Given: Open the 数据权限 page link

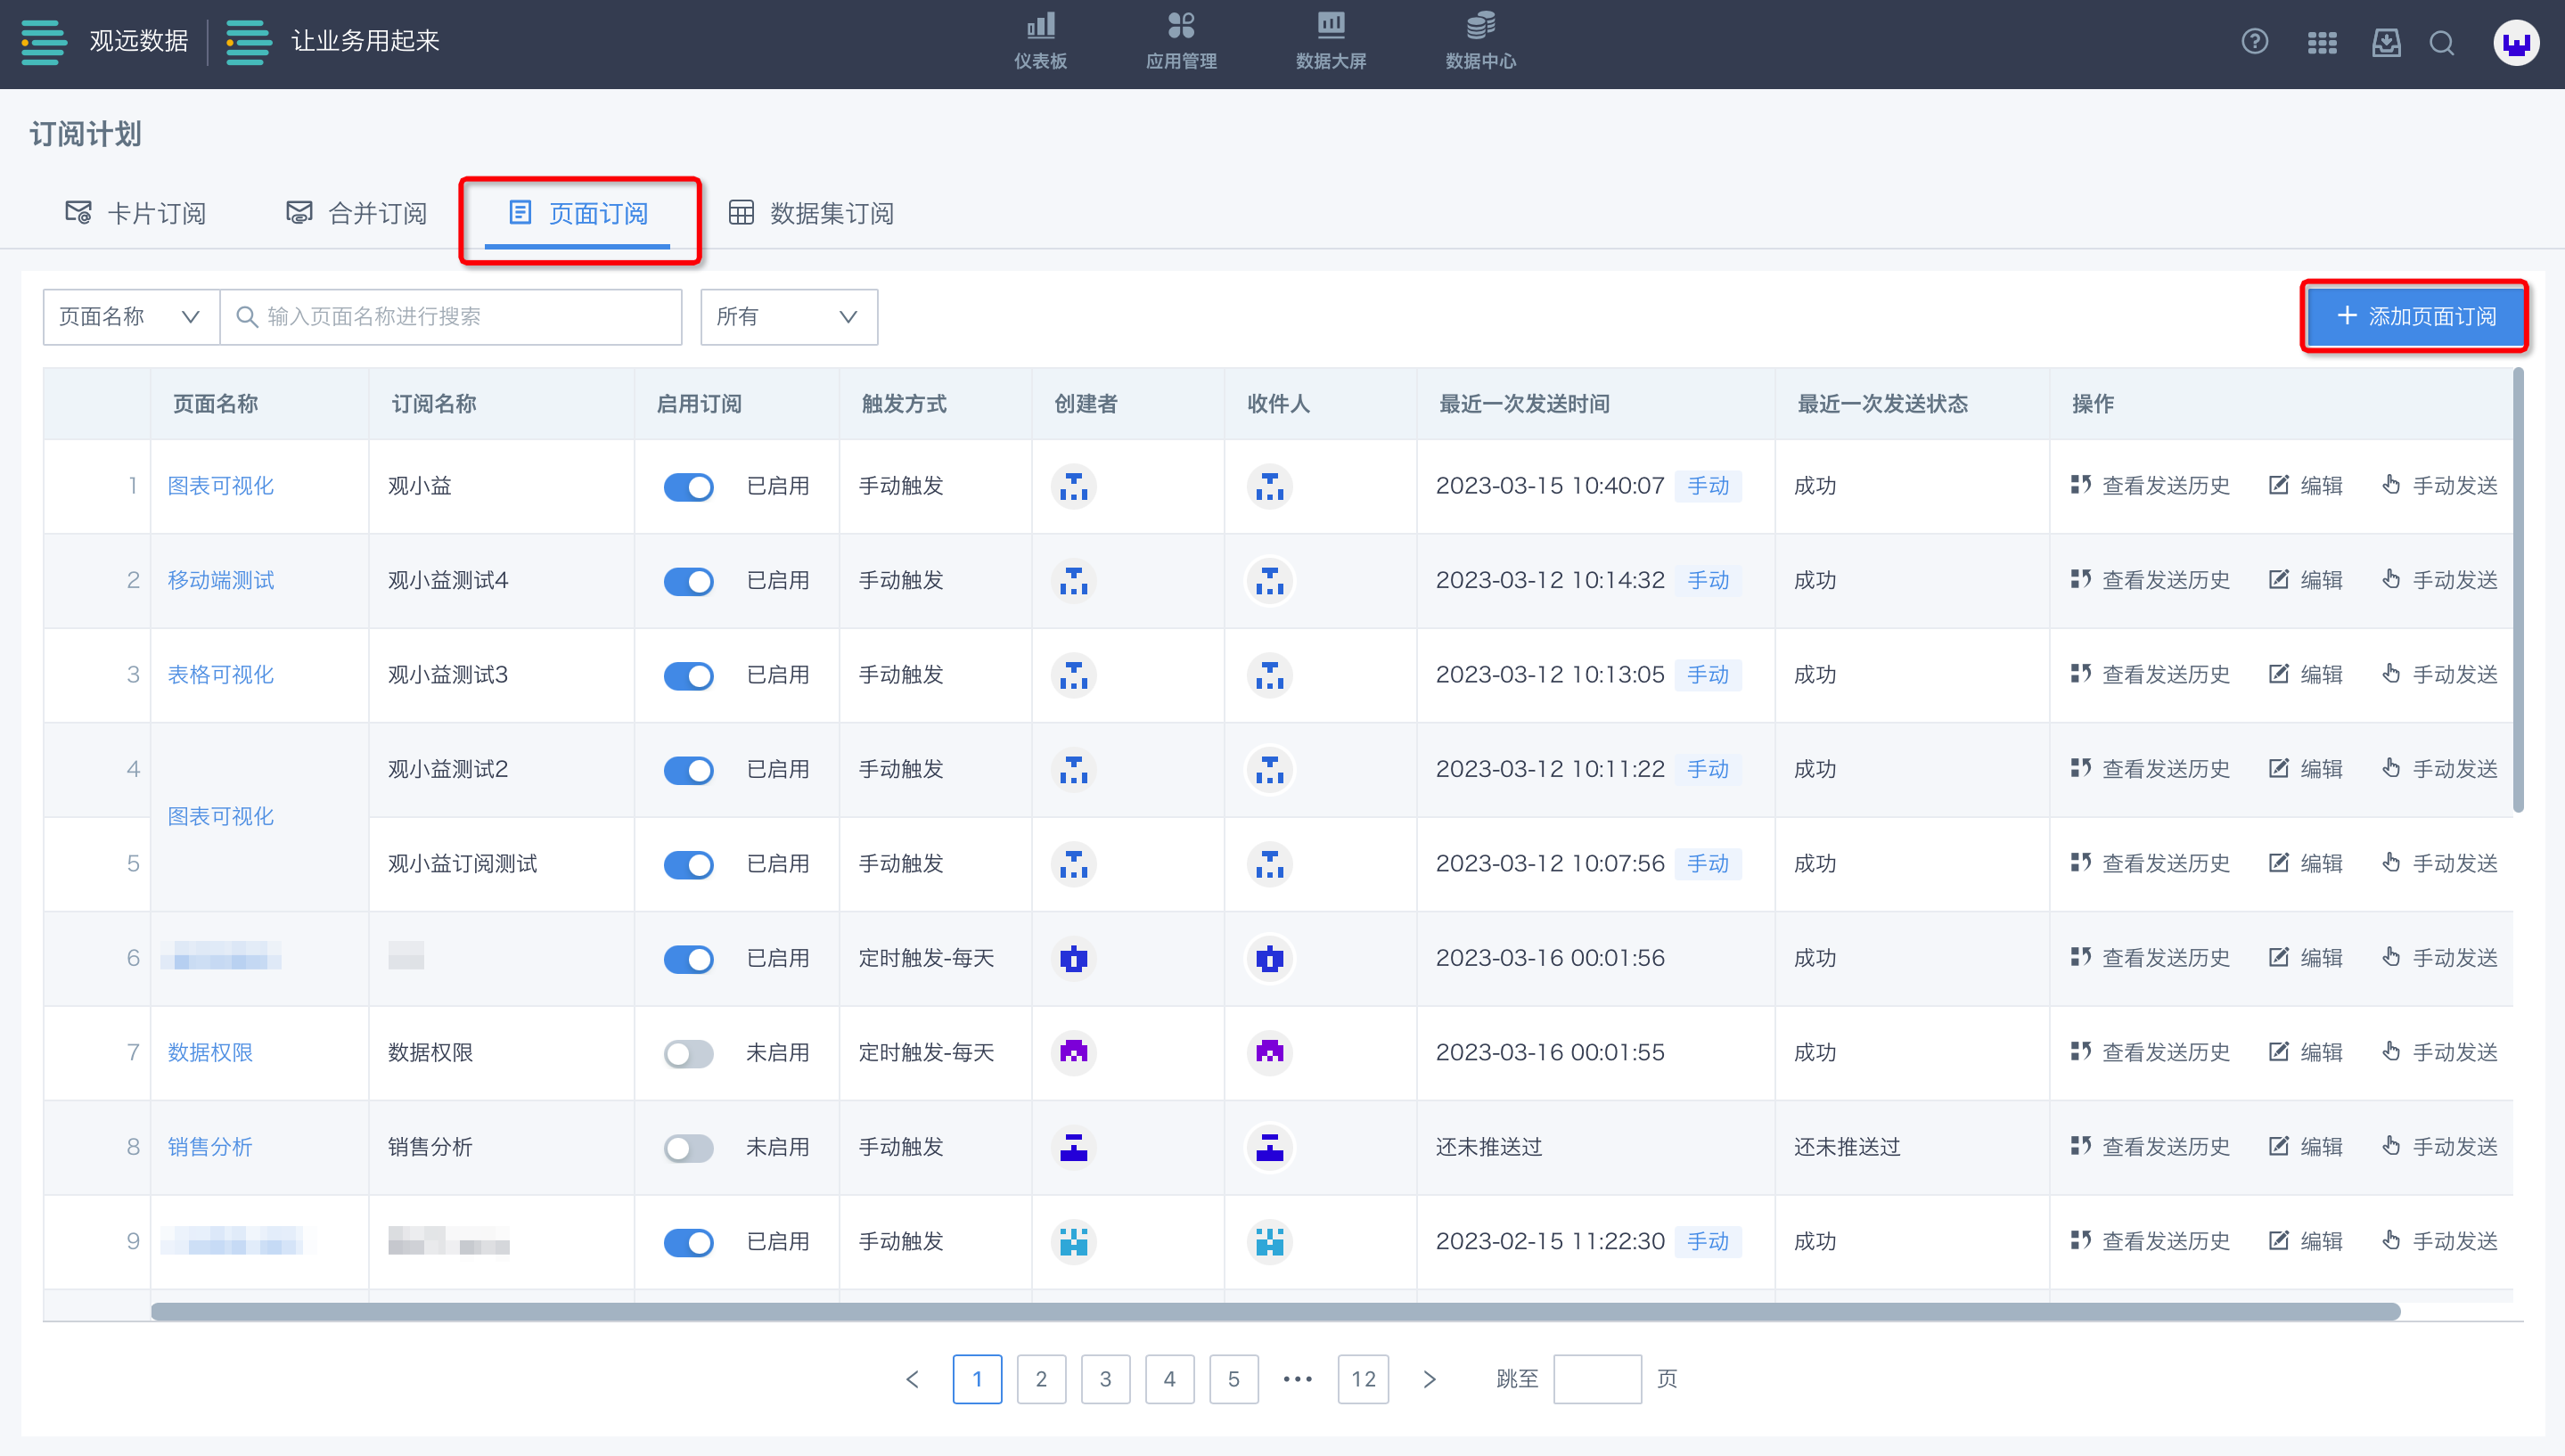Looking at the screenshot, I should 210,1052.
